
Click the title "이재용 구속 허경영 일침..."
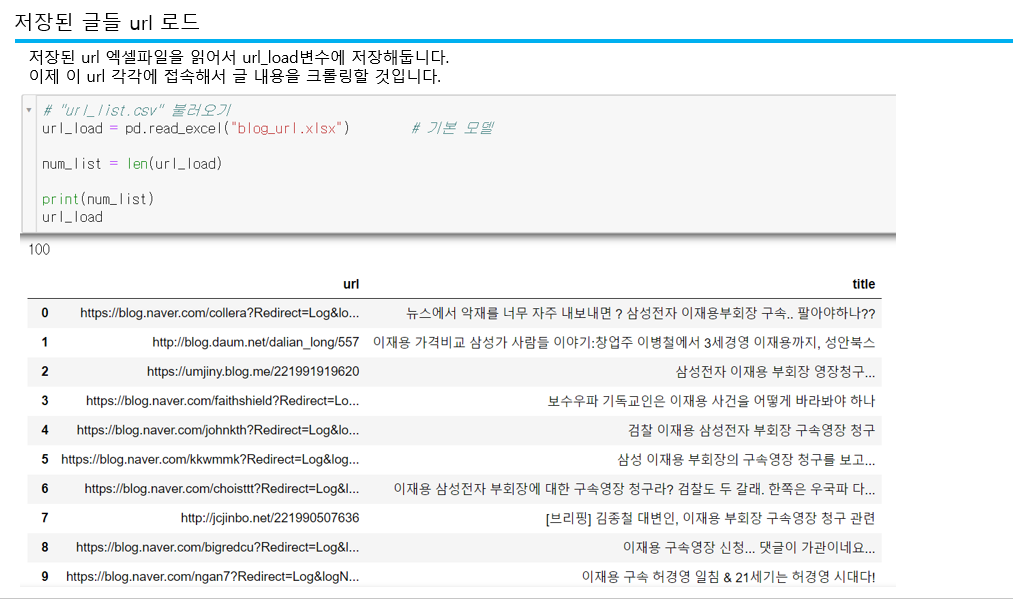pyautogui.click(x=728, y=577)
